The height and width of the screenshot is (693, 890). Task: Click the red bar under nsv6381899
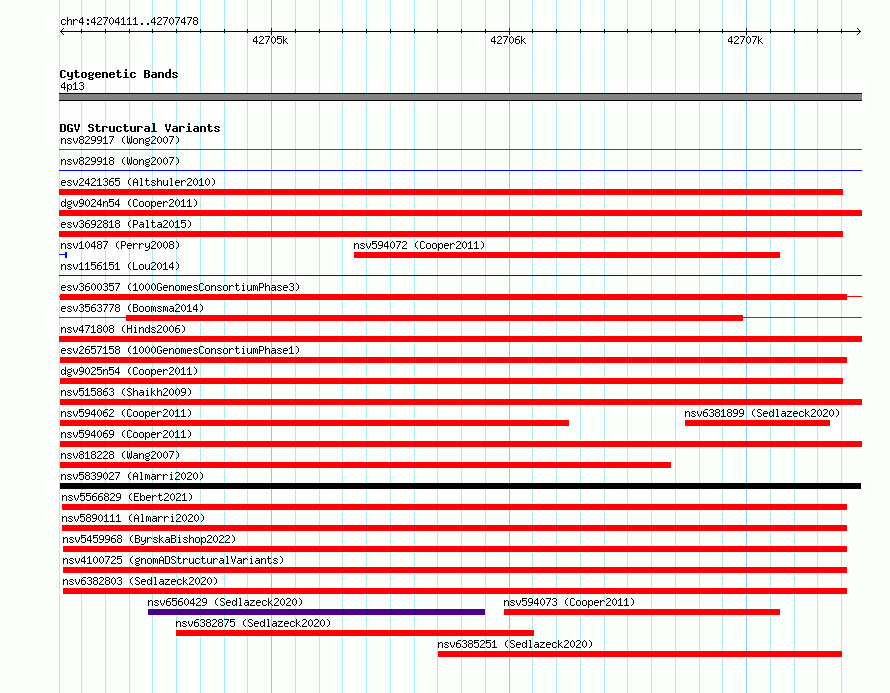tap(757, 423)
